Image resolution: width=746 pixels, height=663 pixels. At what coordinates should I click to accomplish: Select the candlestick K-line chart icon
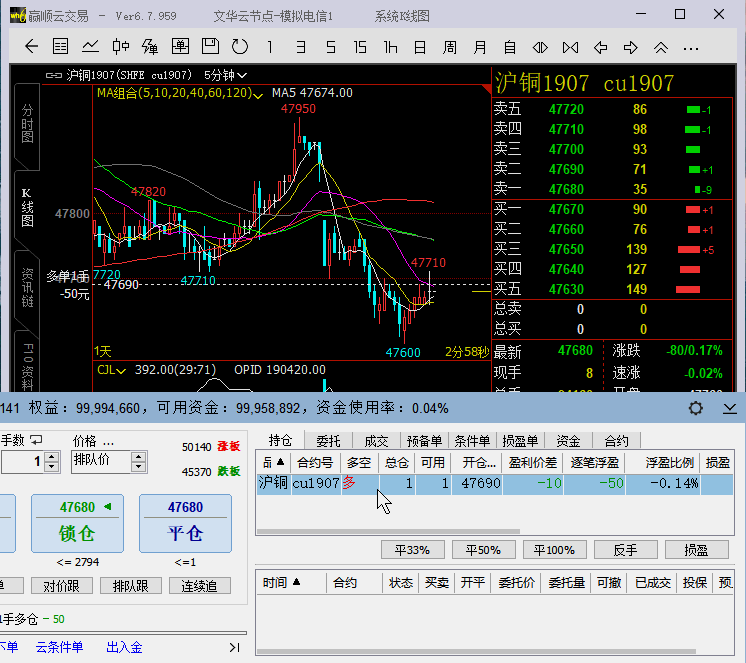tap(121, 47)
